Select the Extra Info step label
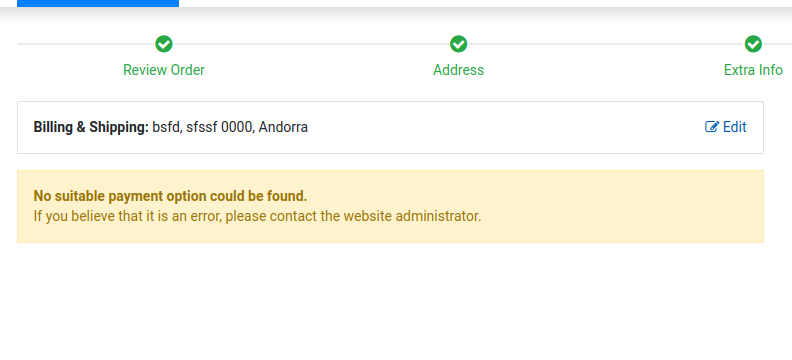Screen dimensions: 792x360 753,70
